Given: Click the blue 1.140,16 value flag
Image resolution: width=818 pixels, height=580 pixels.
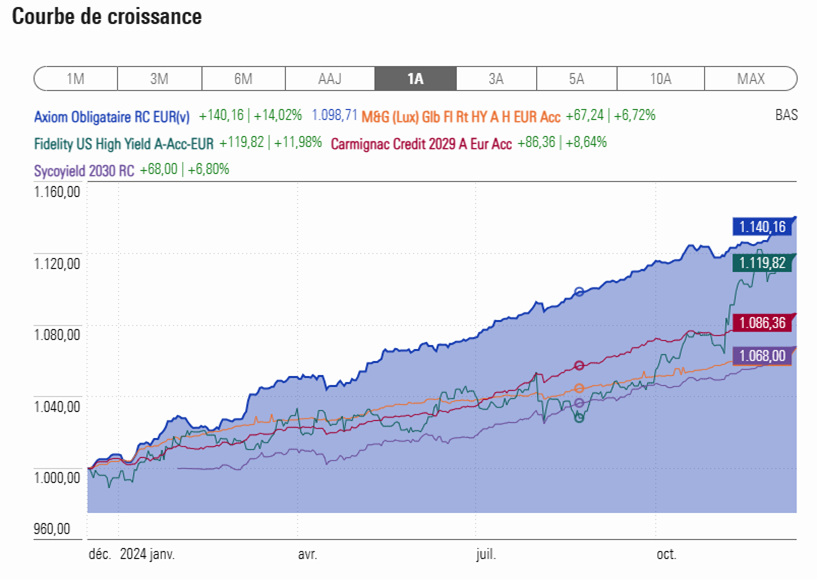Looking at the screenshot, I should [764, 227].
